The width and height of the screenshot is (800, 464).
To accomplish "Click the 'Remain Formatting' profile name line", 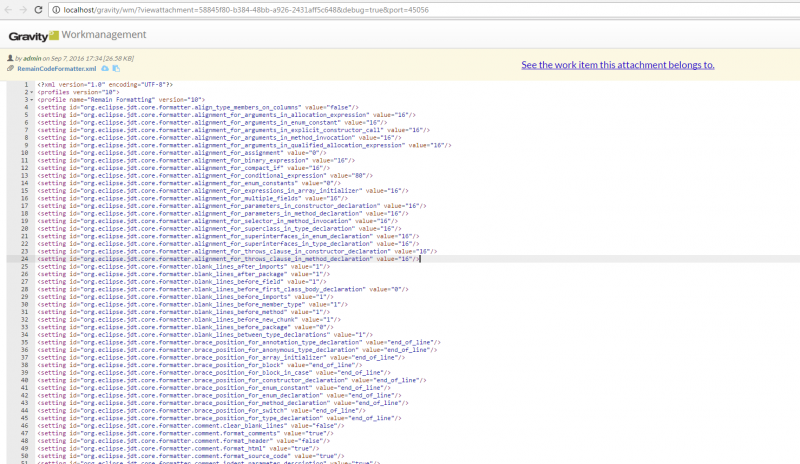I will point(121,100).
